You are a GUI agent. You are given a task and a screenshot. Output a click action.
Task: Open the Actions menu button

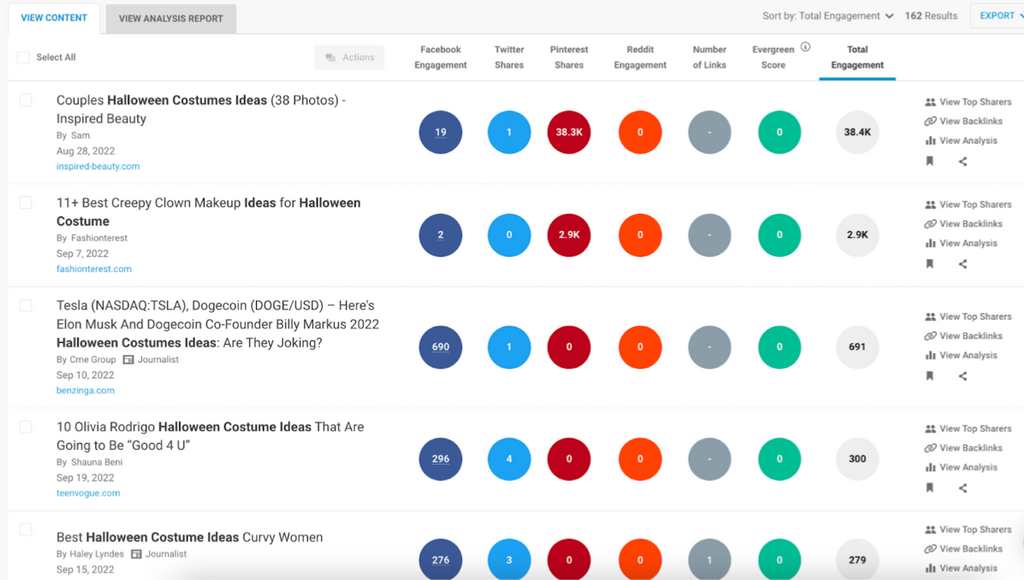click(350, 58)
